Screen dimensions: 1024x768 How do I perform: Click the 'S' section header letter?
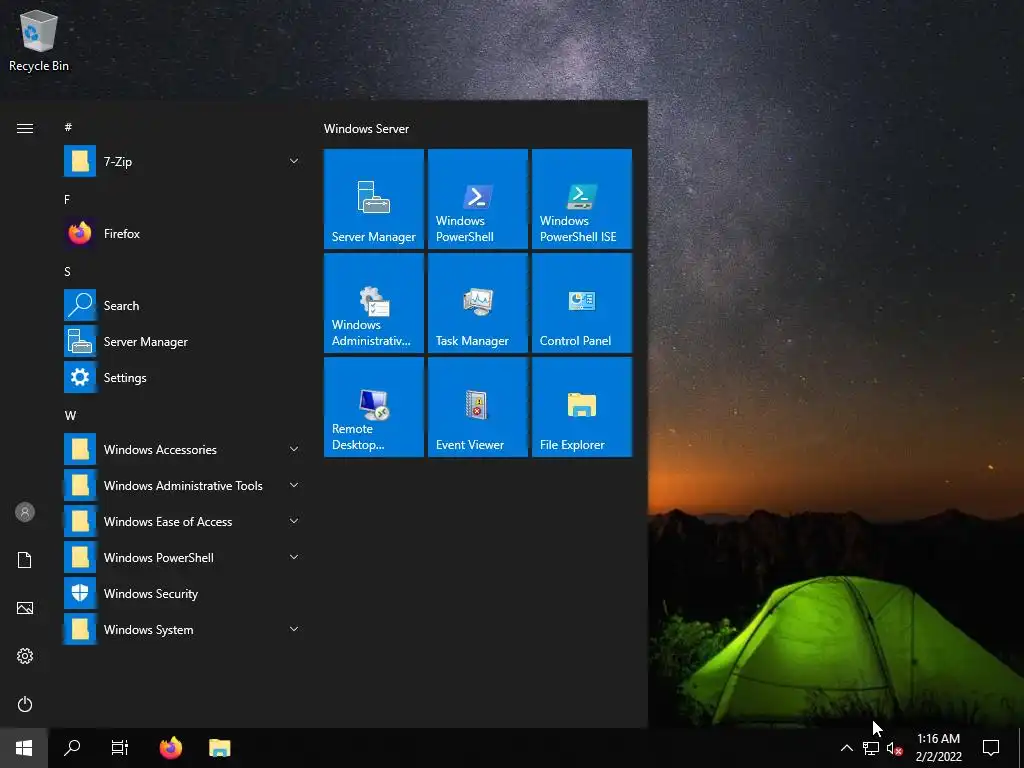pyautogui.click(x=67, y=272)
